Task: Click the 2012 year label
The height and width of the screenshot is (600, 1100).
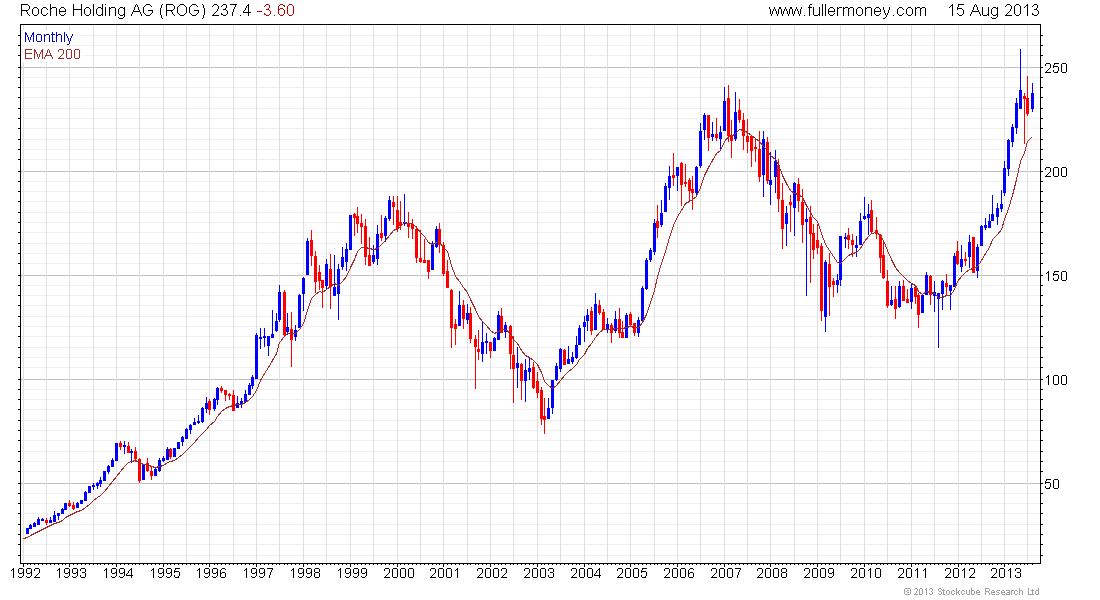Action: point(960,573)
